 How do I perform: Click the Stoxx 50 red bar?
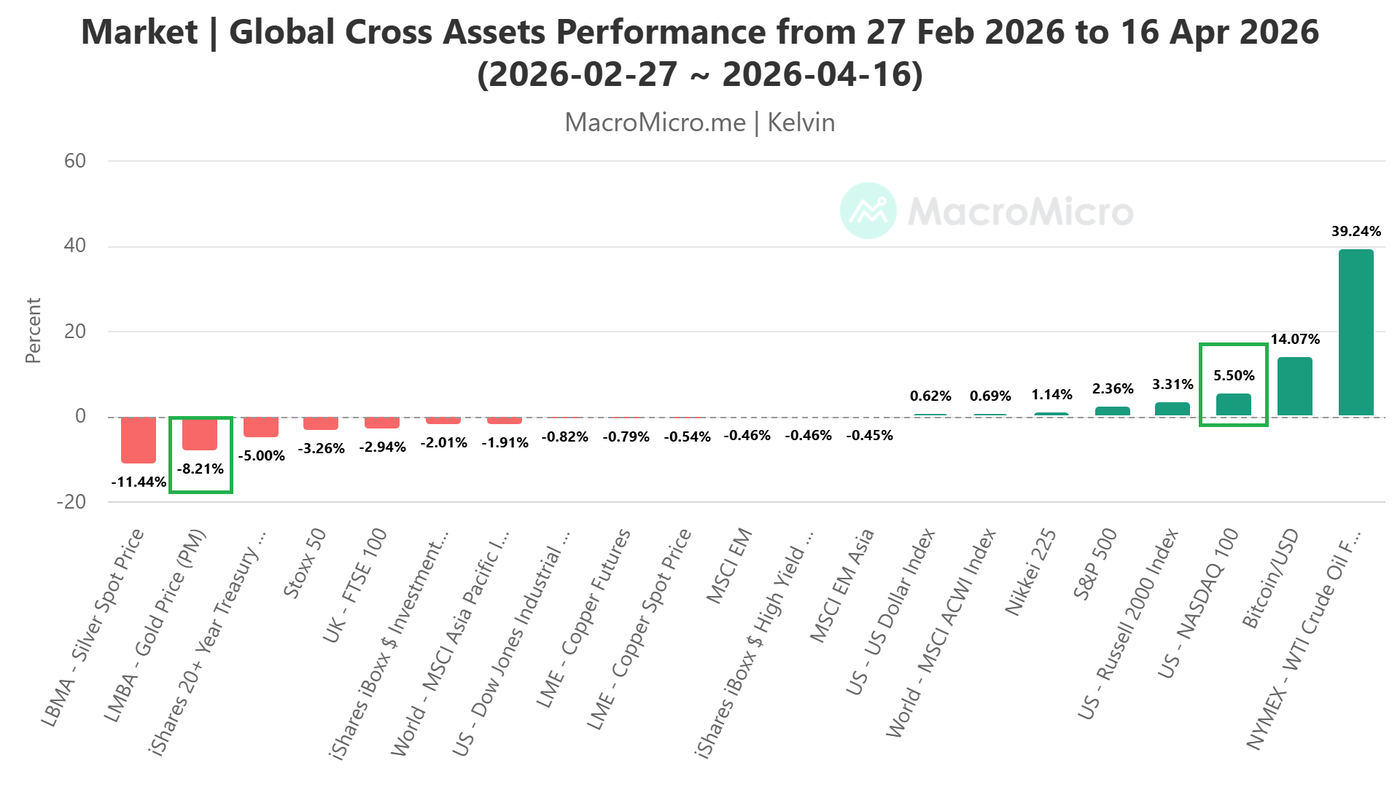(321, 423)
